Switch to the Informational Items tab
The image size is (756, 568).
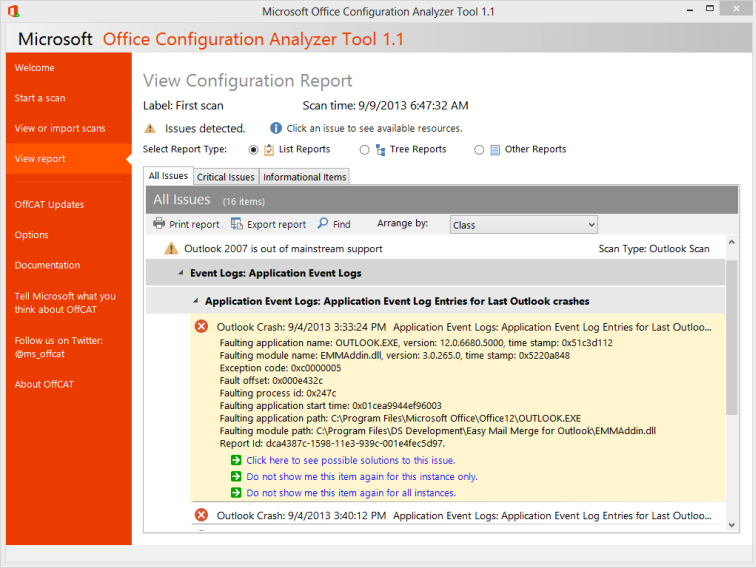point(305,177)
